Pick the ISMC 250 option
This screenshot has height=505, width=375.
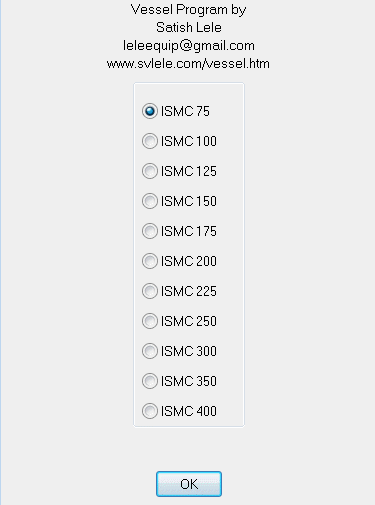179,321
